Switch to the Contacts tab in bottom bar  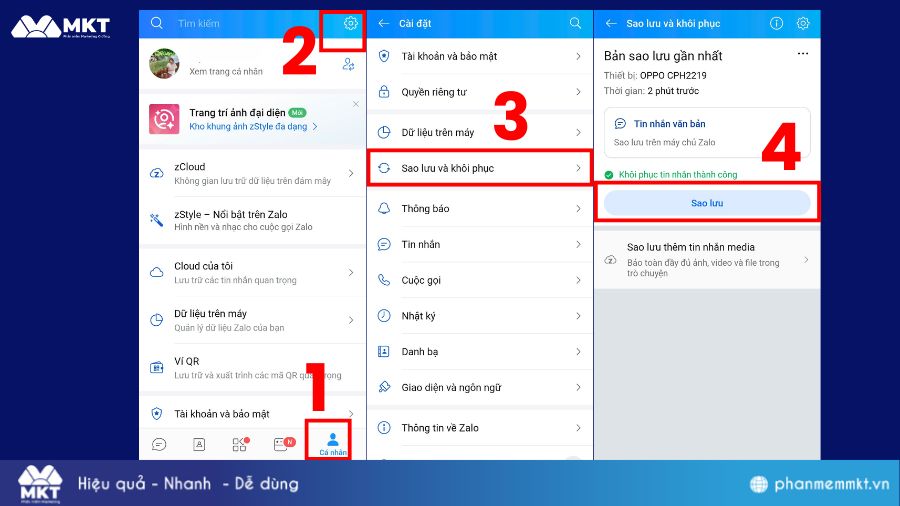click(x=199, y=444)
